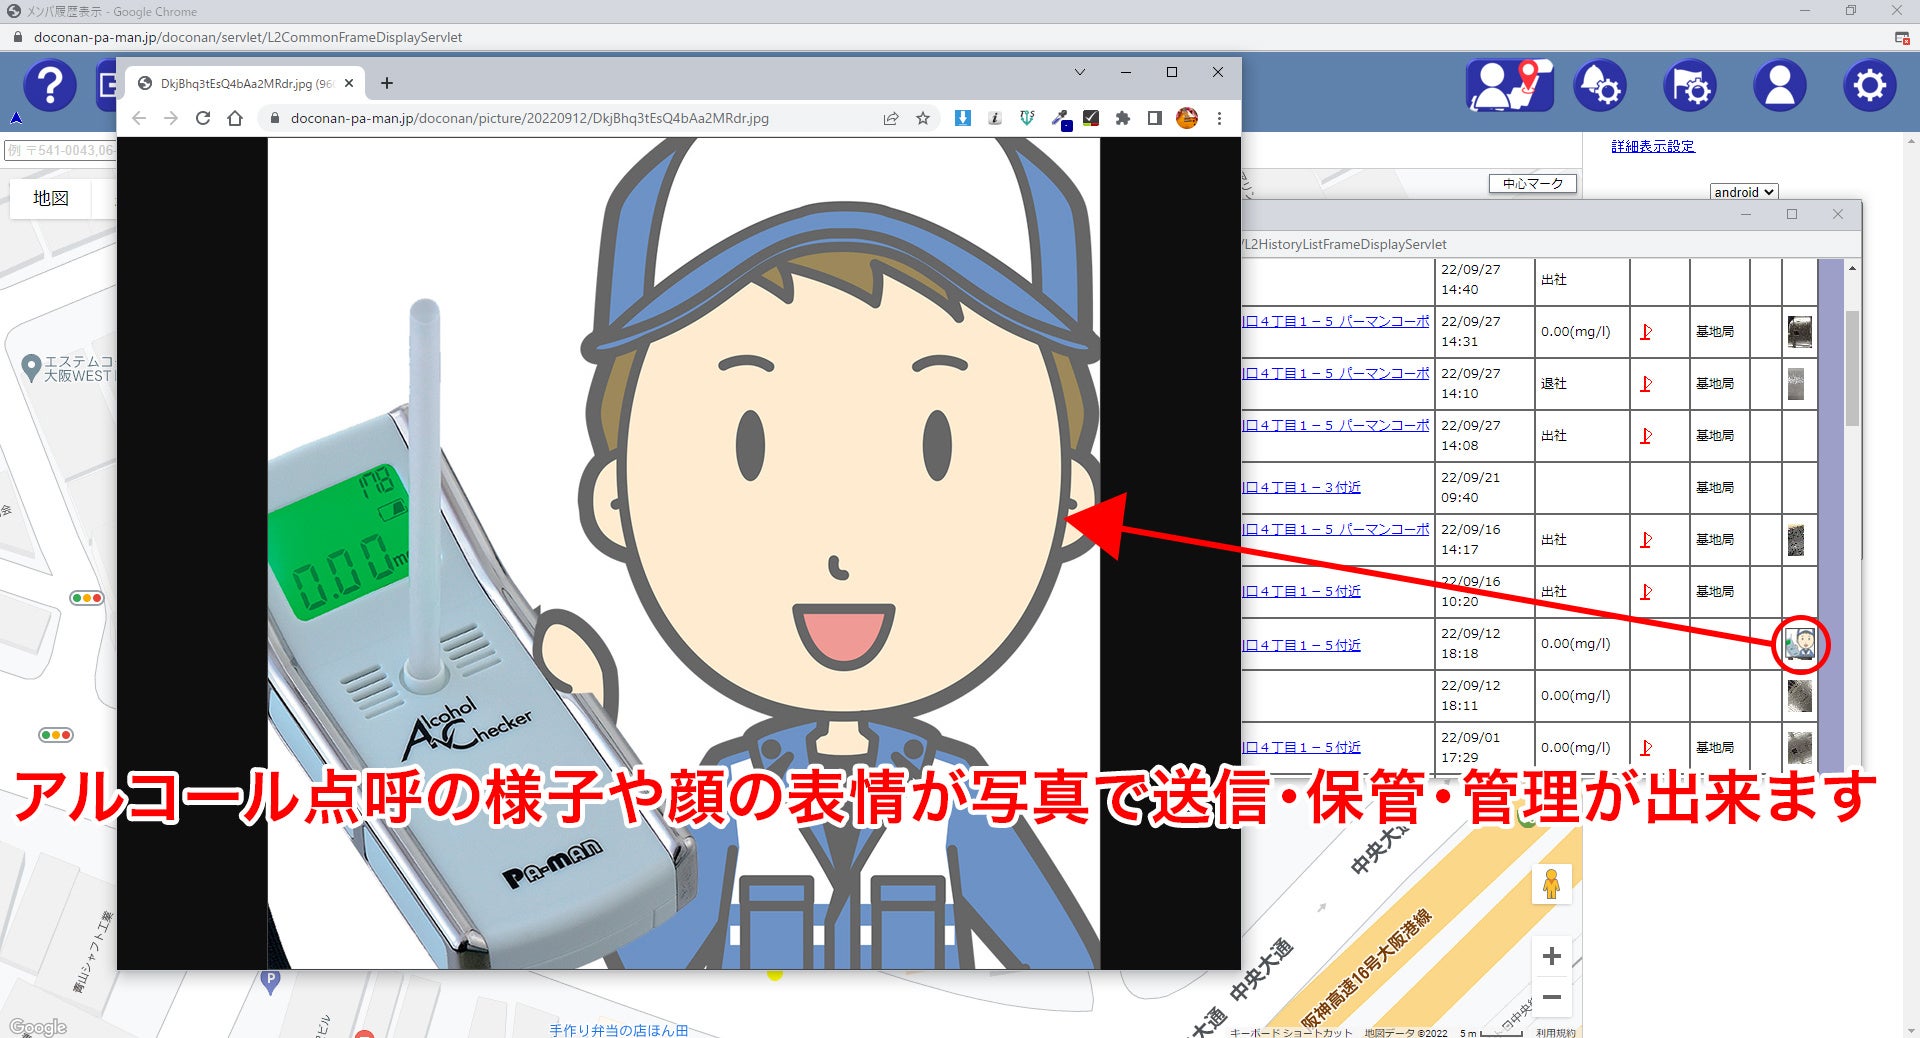
Task: Click the red flag in 22/09/27 14:10 row
Action: pos(1646,383)
